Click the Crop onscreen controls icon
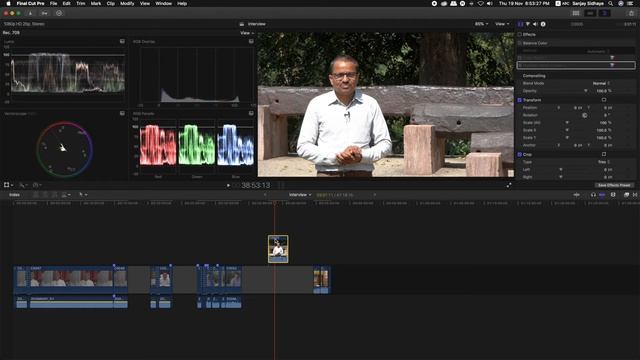This screenshot has height=360, width=640. click(x=604, y=154)
